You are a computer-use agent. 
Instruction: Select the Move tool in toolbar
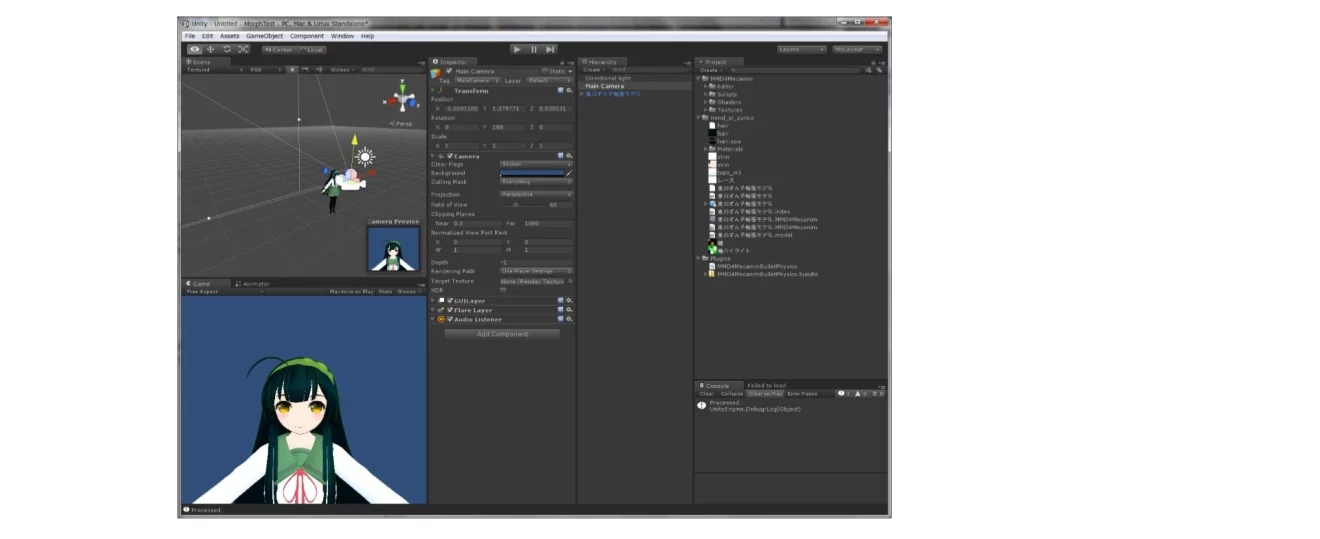[x=211, y=49]
